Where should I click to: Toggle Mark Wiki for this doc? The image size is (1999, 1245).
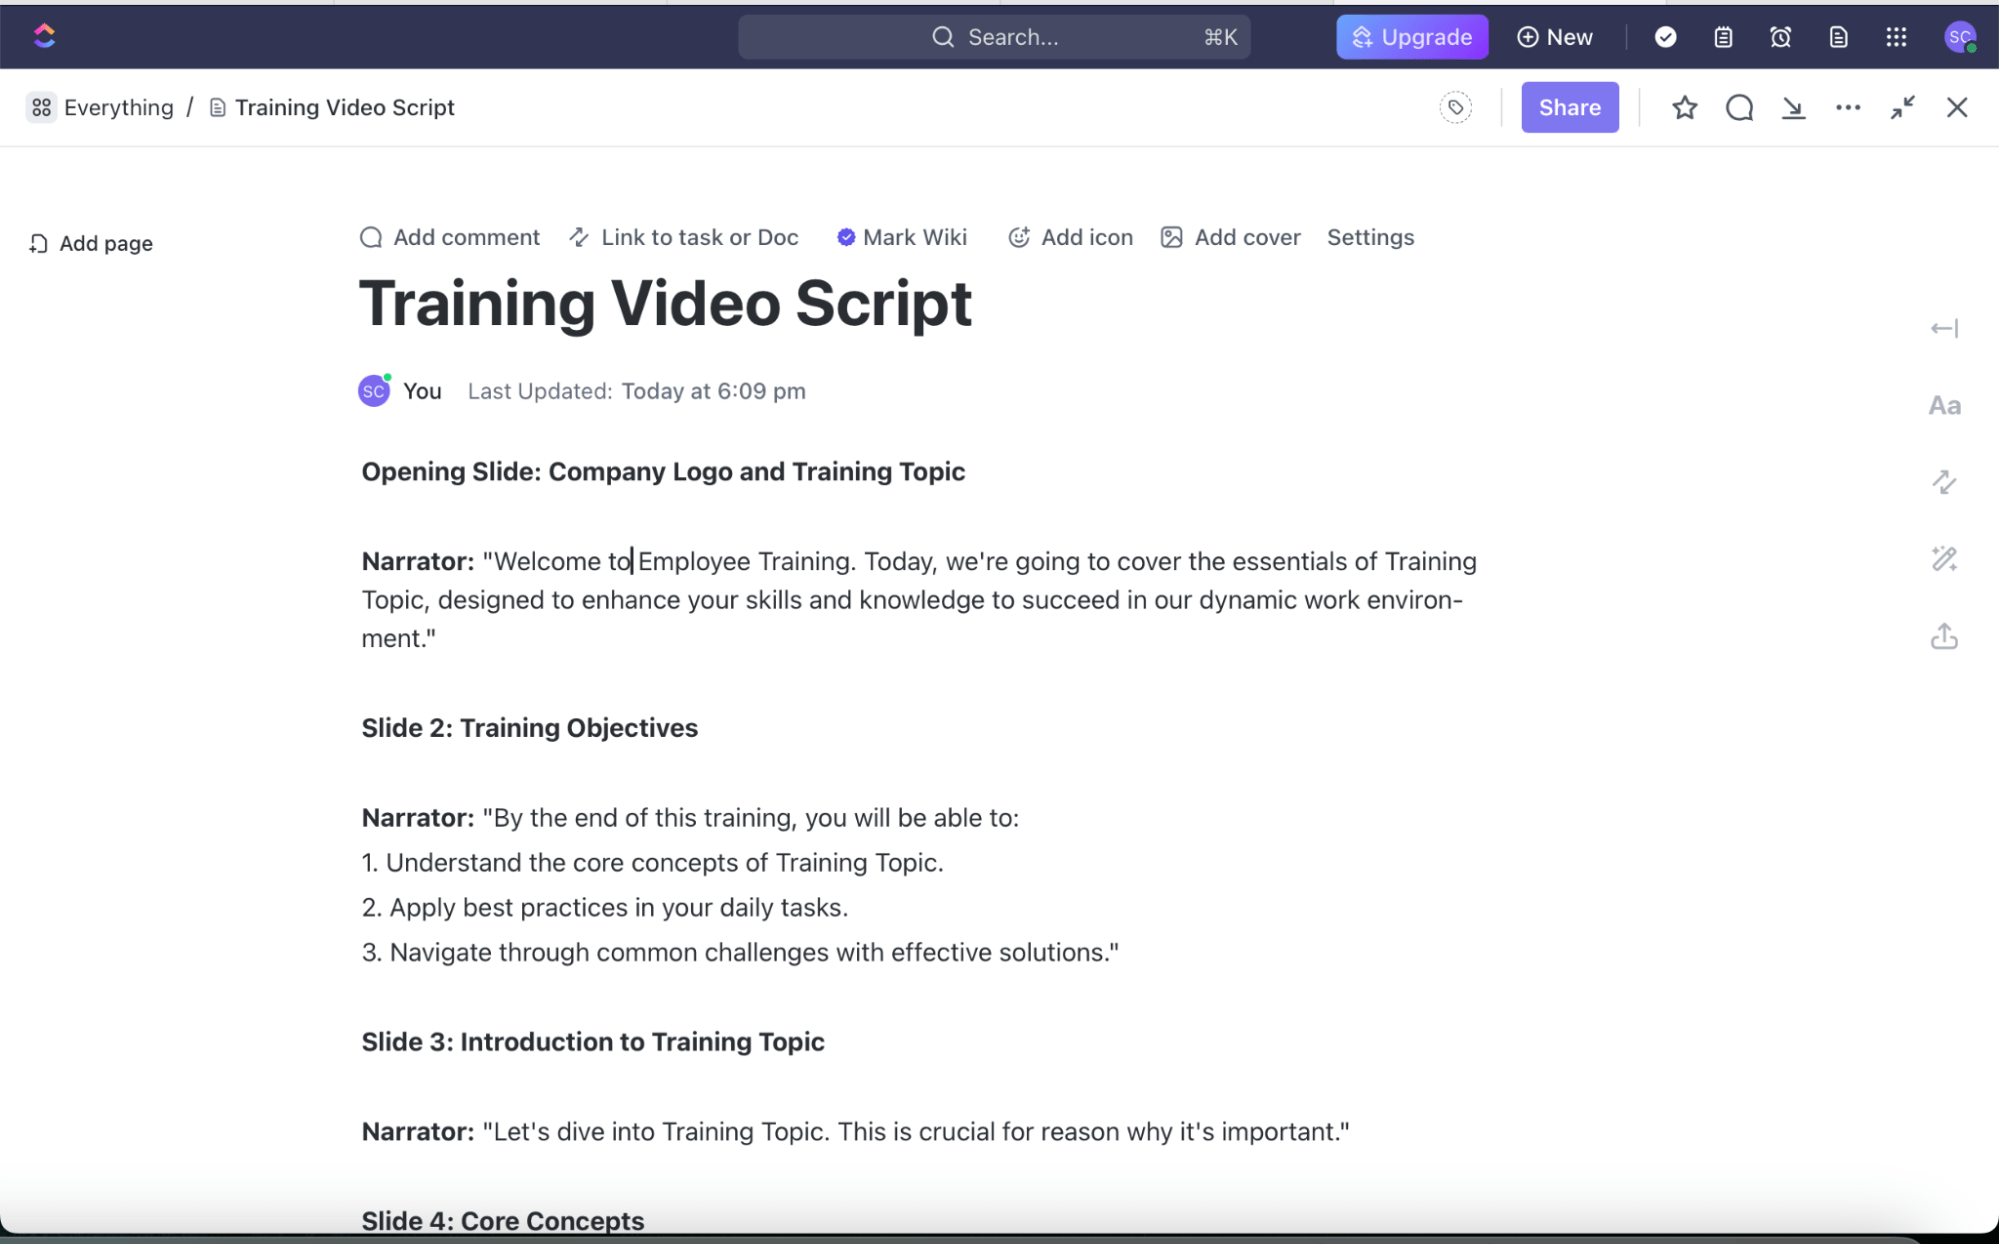(901, 237)
